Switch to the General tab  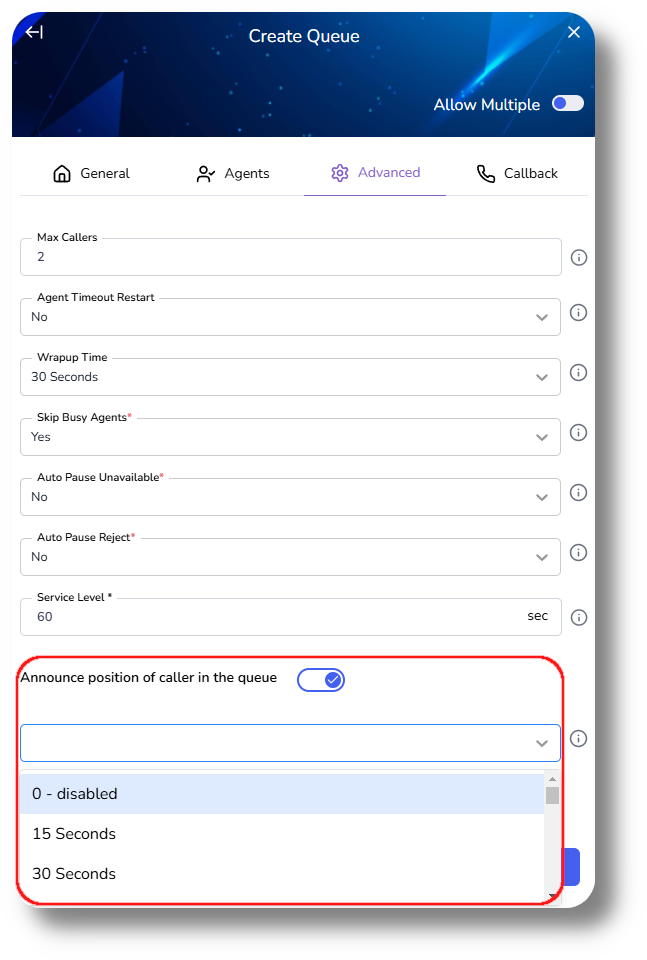[x=91, y=173]
